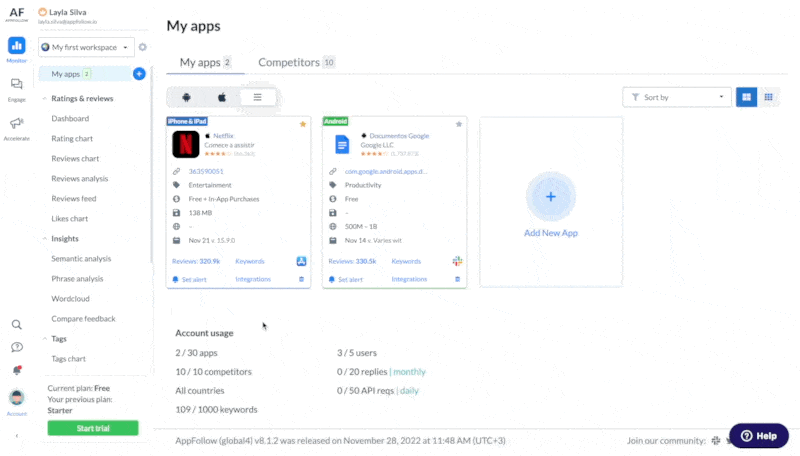
Task: Filter apps by Android icon
Action: pyautogui.click(x=186, y=97)
